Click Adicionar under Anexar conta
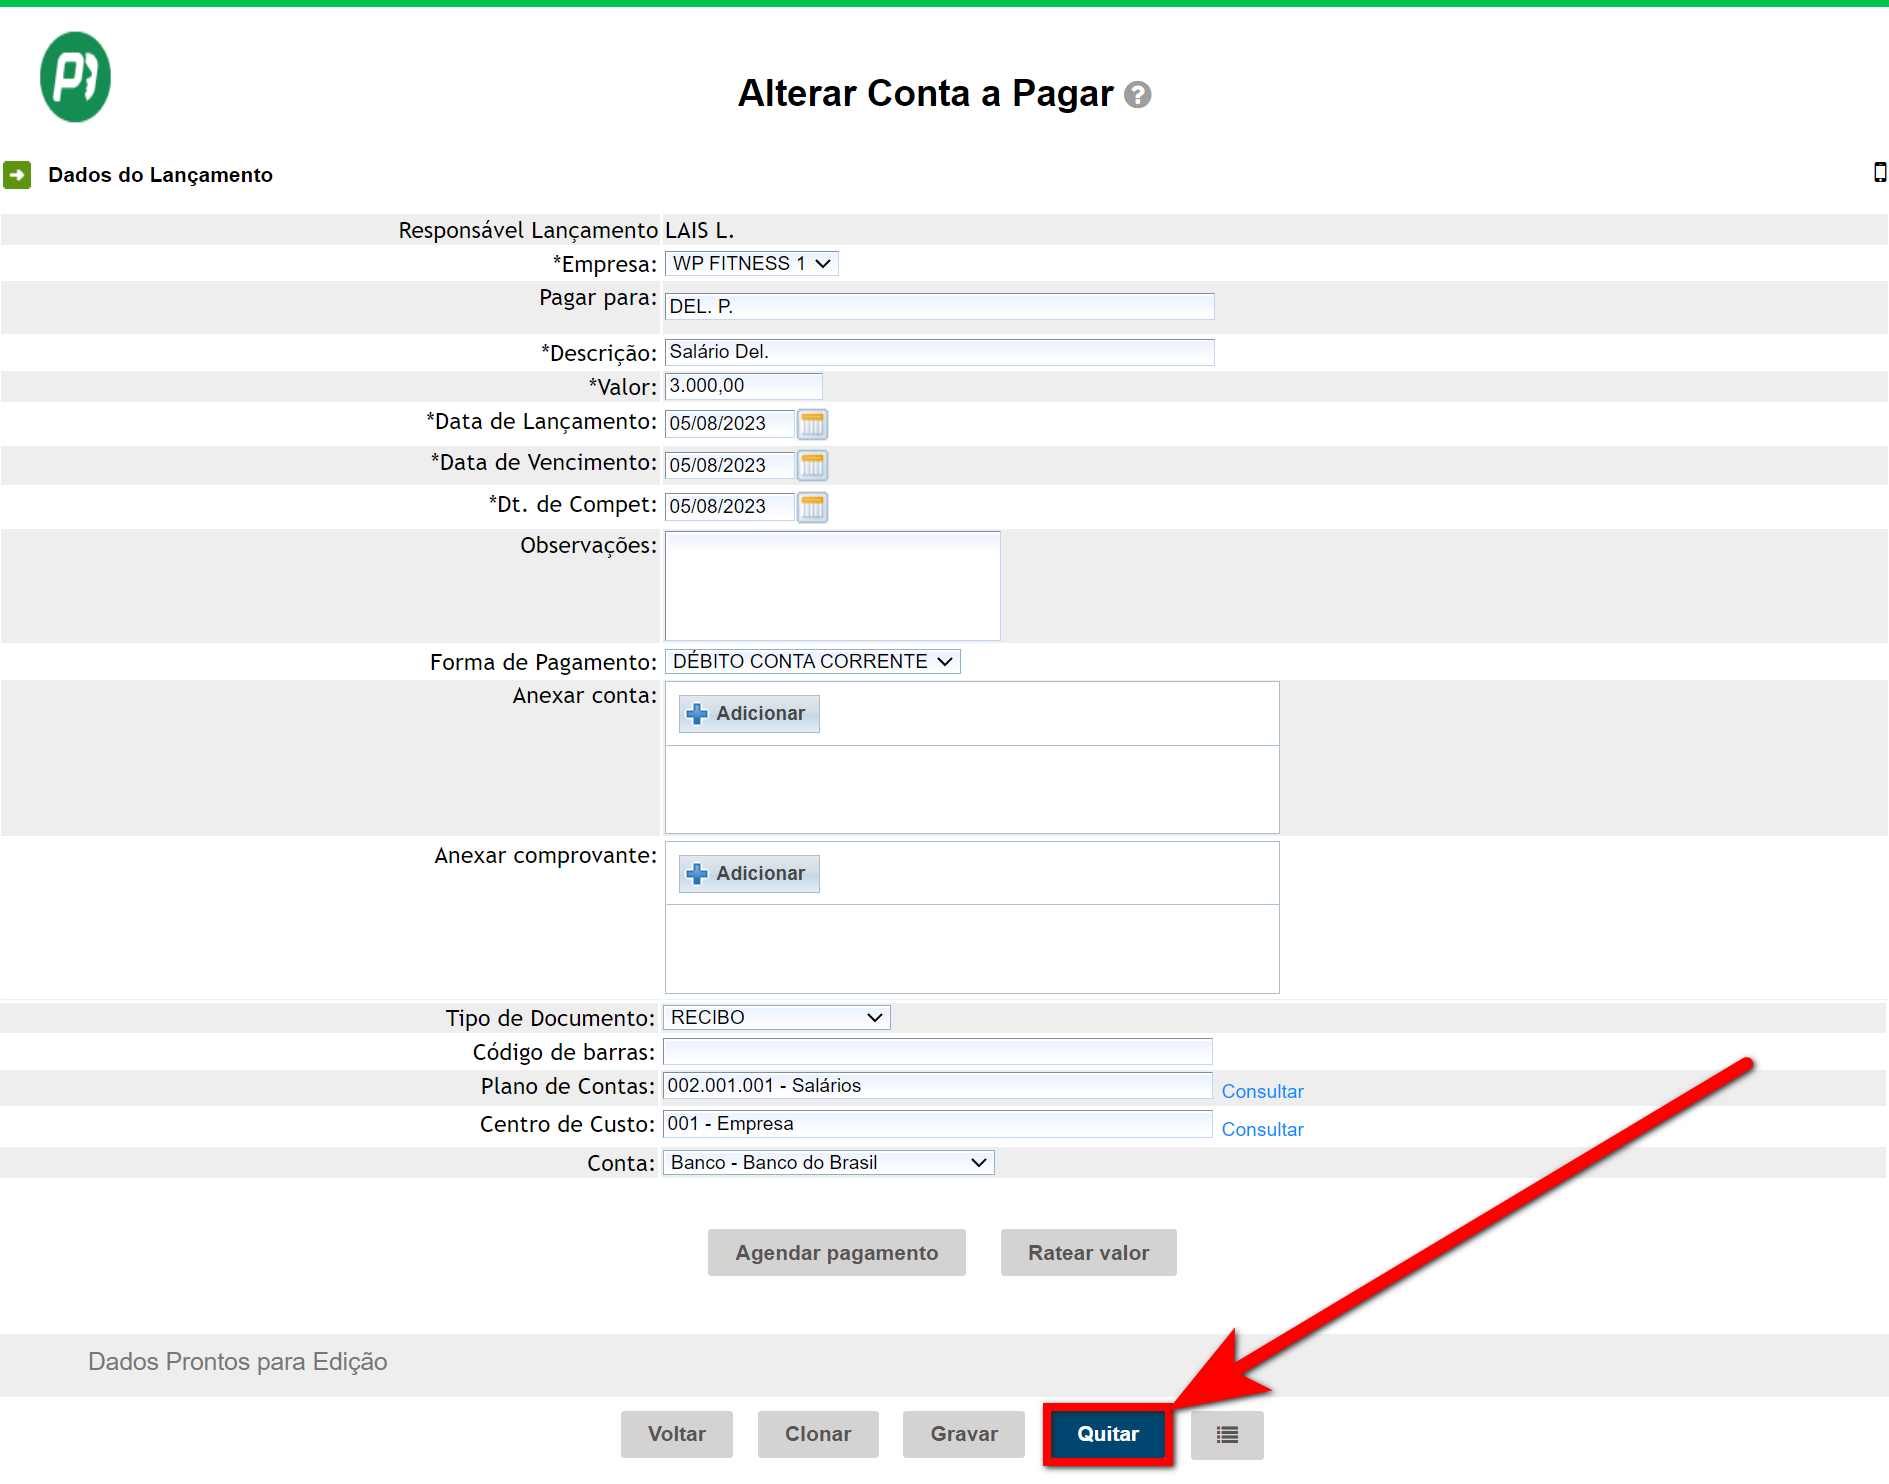Image resolution: width=1889 pixels, height=1484 pixels. [x=749, y=714]
